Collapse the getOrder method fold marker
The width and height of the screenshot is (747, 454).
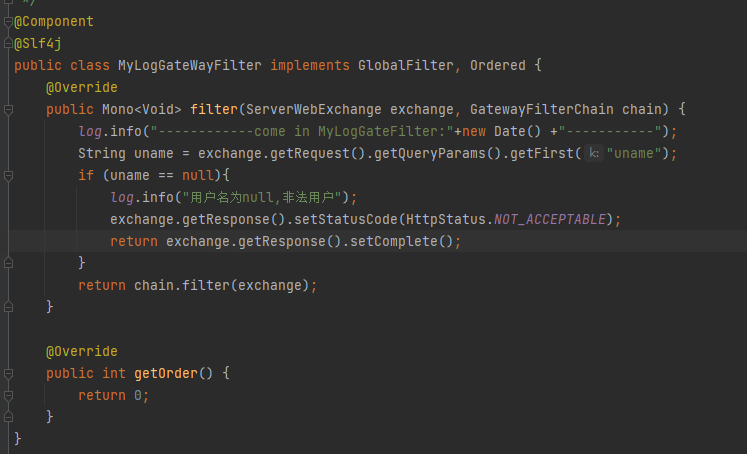[x=6, y=372]
